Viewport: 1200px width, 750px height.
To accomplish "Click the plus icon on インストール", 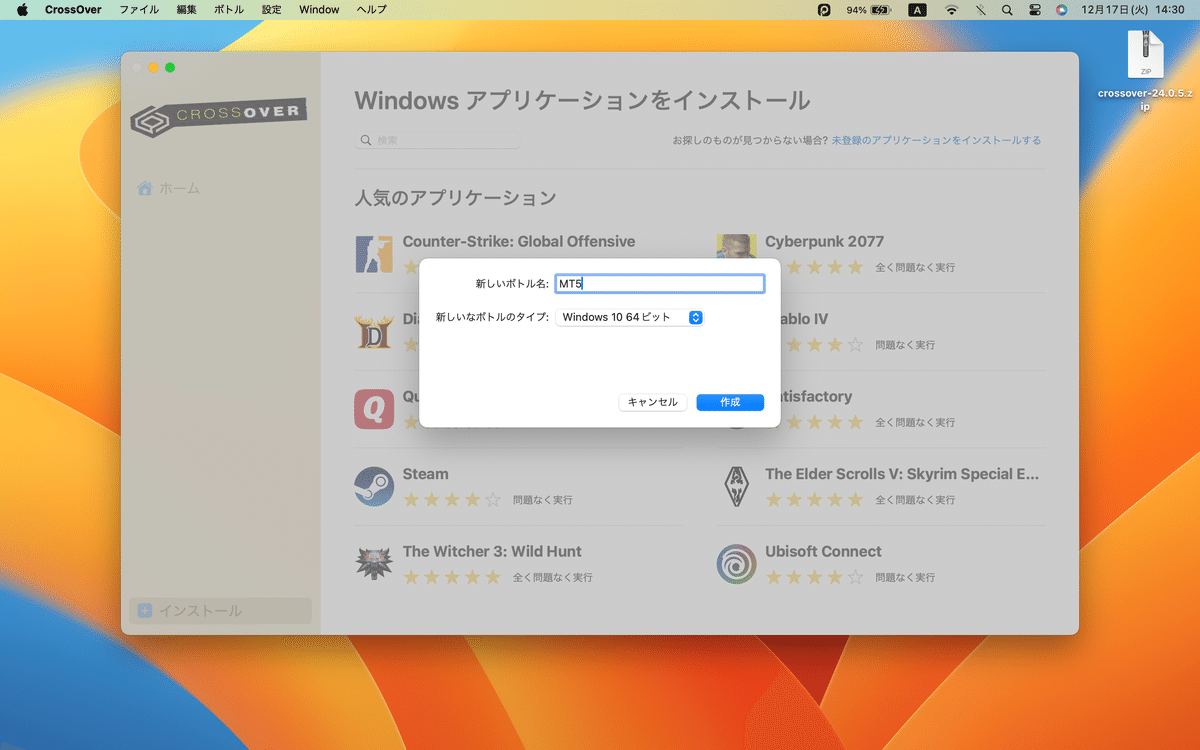I will pos(145,610).
